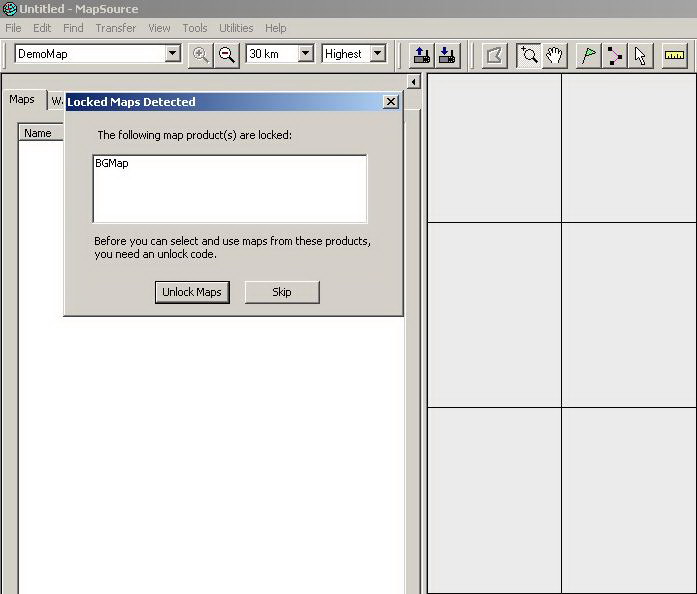Close the Locked Maps Detected dialog
Image resolution: width=697 pixels, height=594 pixels.
tap(390, 102)
